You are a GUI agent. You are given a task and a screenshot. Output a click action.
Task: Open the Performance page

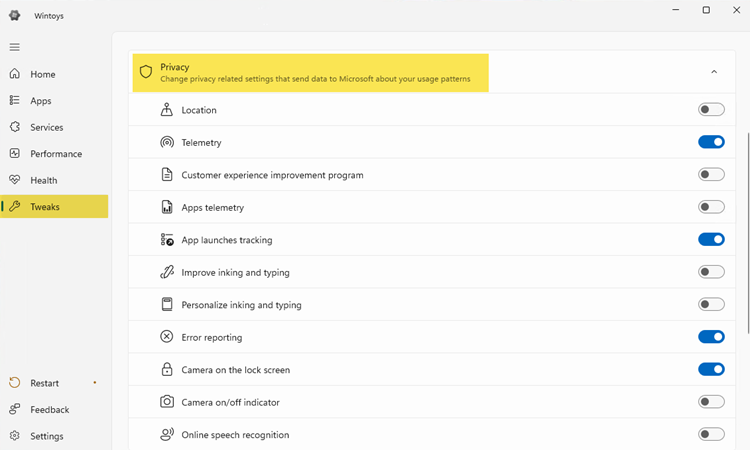pos(55,154)
